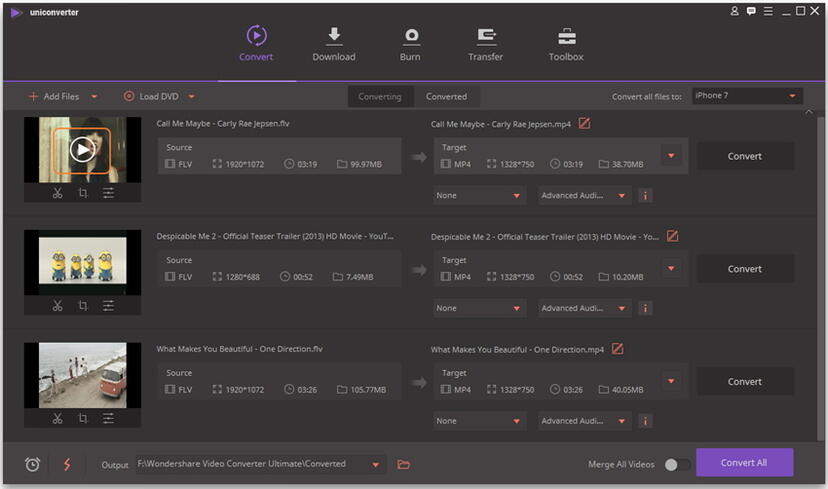Rename What Makes You Beautiful output with edit icon
This screenshot has width=828, height=489.
pos(617,349)
